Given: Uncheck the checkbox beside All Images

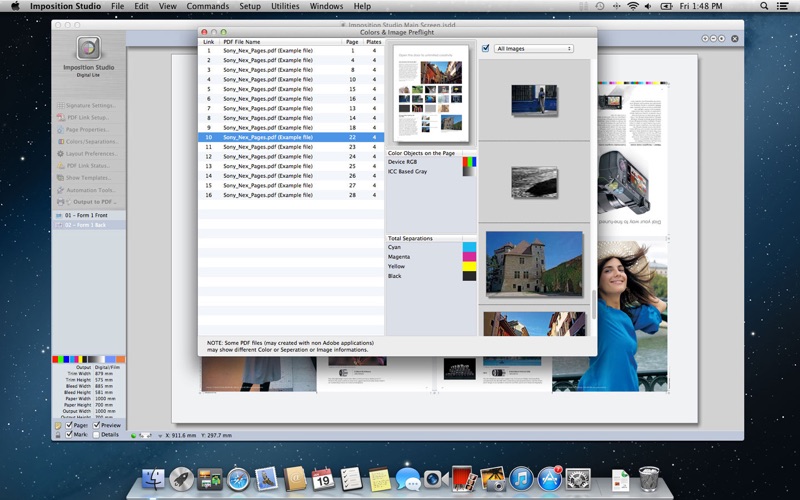Looking at the screenshot, I should [486, 48].
